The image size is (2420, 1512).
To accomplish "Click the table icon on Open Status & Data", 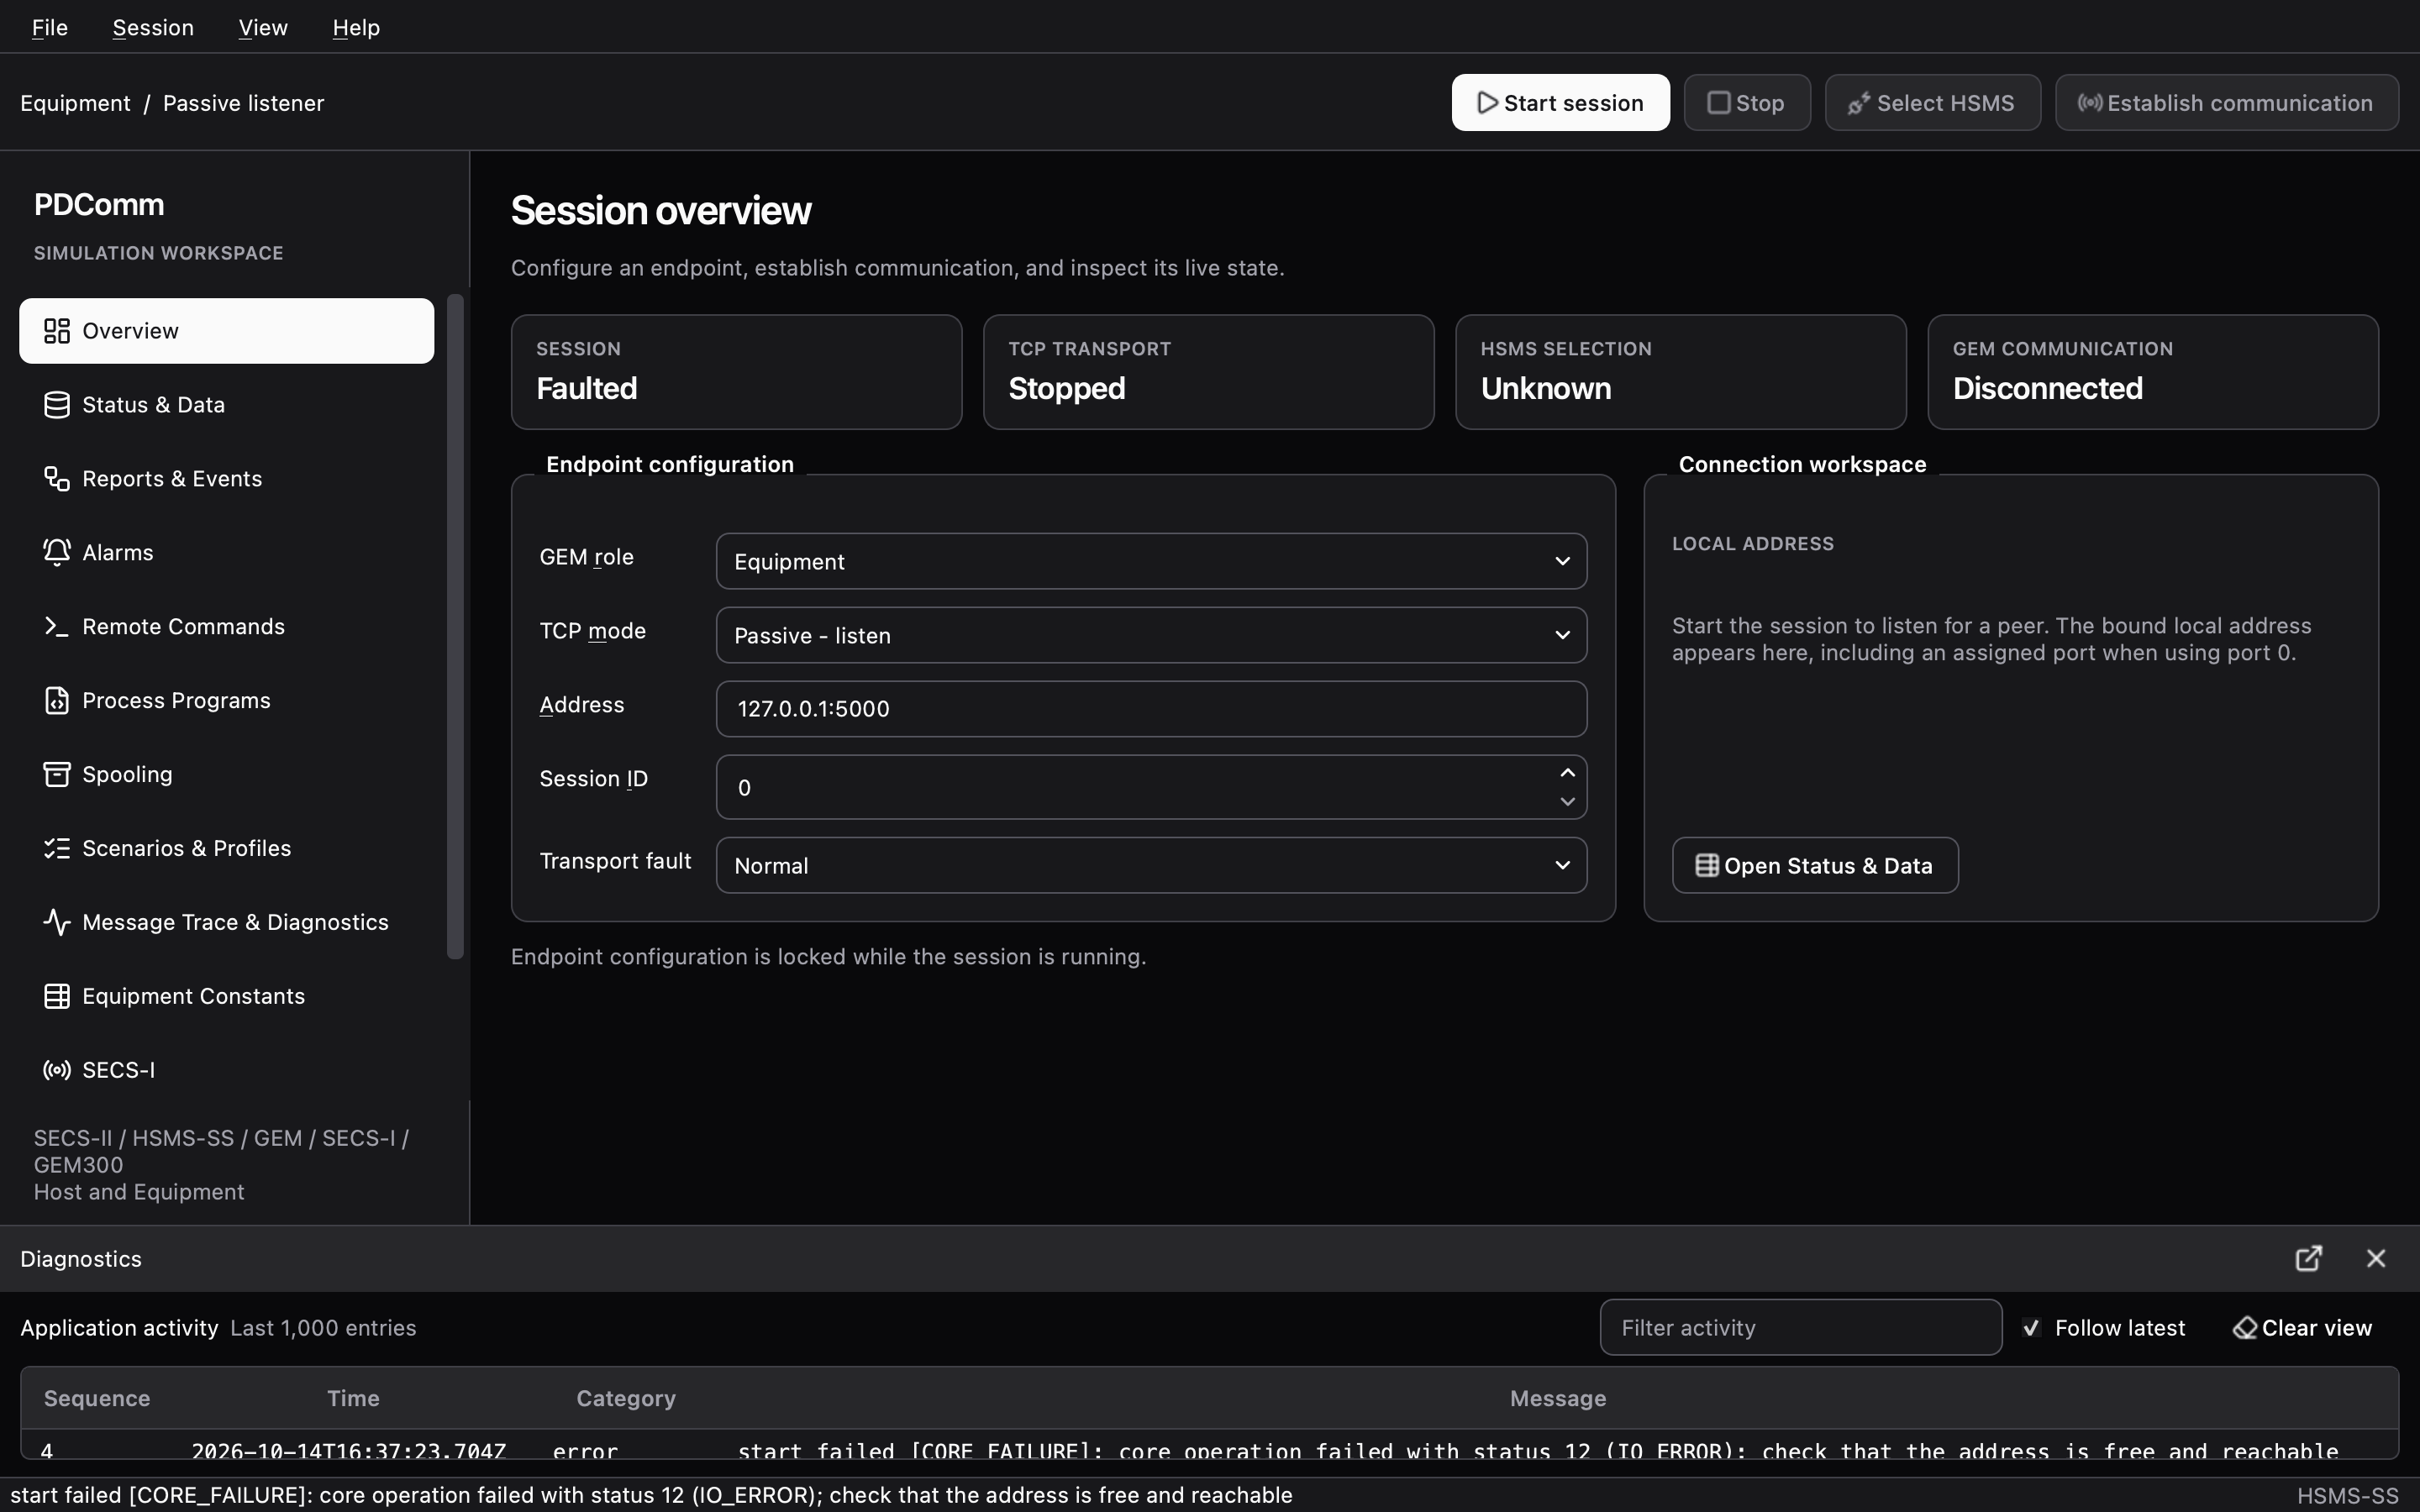I will point(1707,866).
